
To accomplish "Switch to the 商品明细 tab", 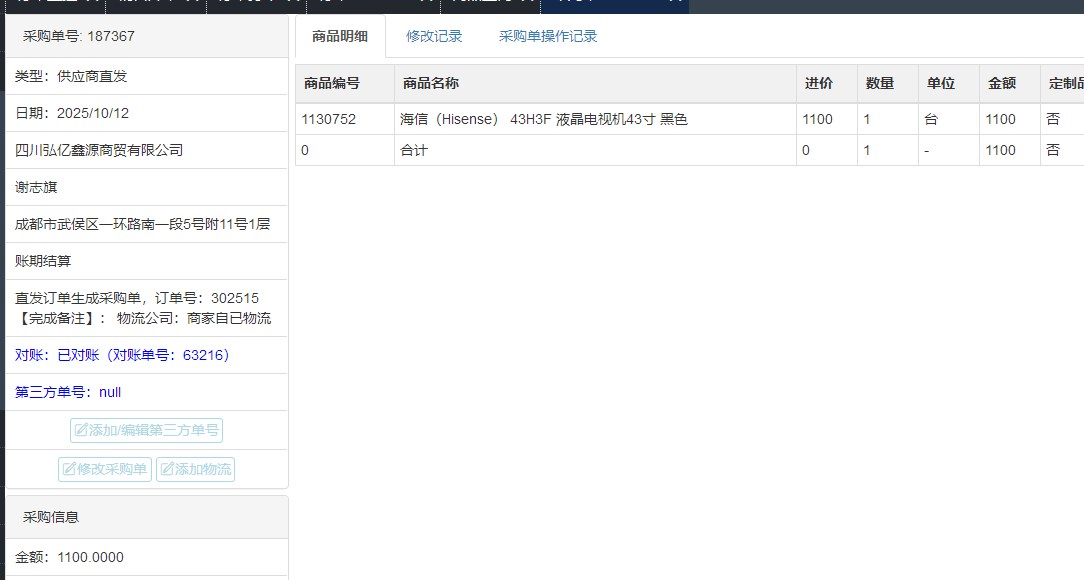I will point(340,36).
